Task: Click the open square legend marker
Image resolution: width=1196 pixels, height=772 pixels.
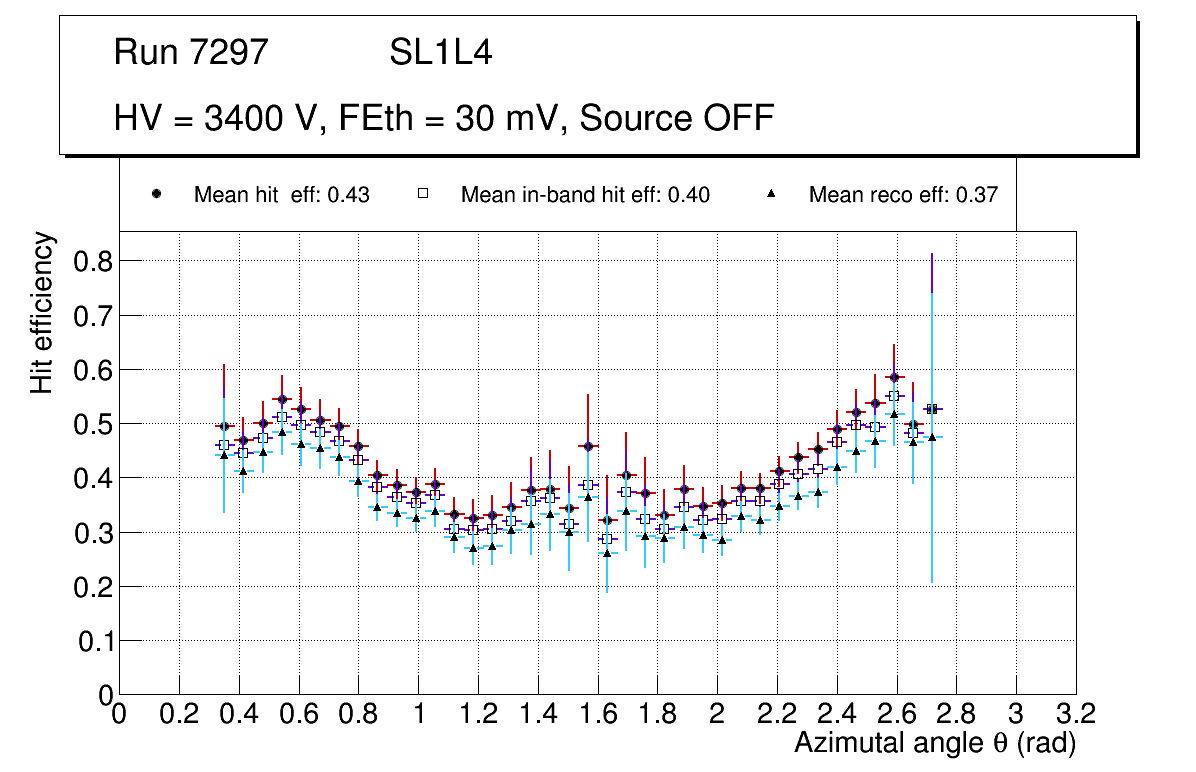Action: pyautogui.click(x=423, y=195)
